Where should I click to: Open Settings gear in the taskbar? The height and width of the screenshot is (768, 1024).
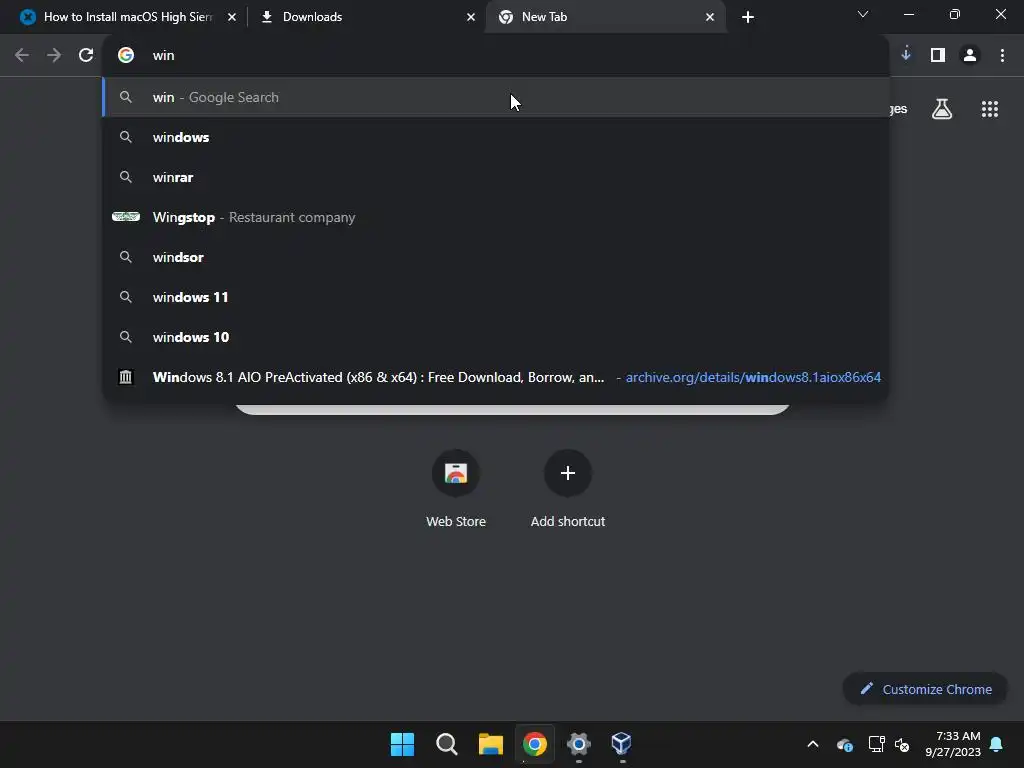(x=579, y=744)
